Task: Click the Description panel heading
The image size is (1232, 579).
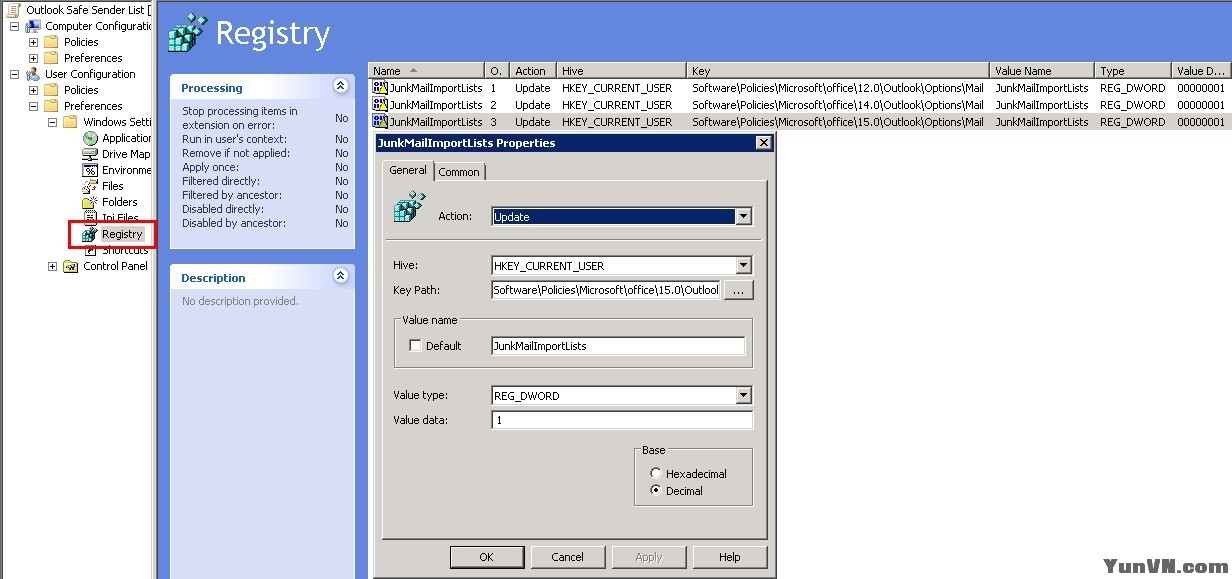Action: tap(213, 278)
